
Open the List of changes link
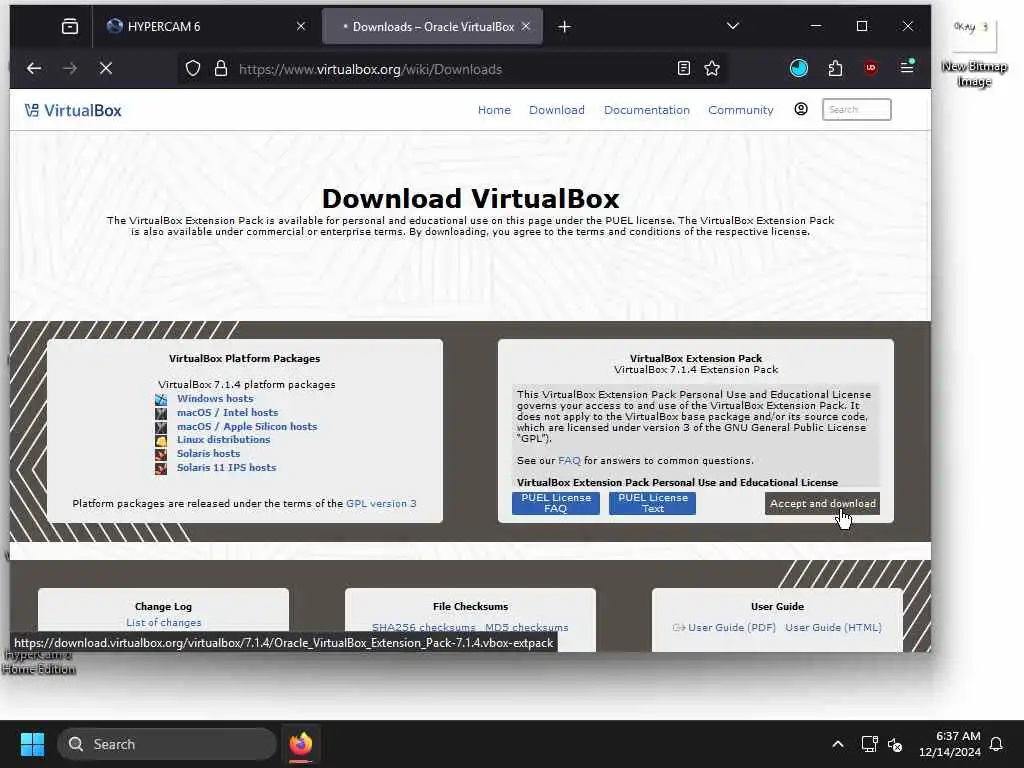(163, 622)
